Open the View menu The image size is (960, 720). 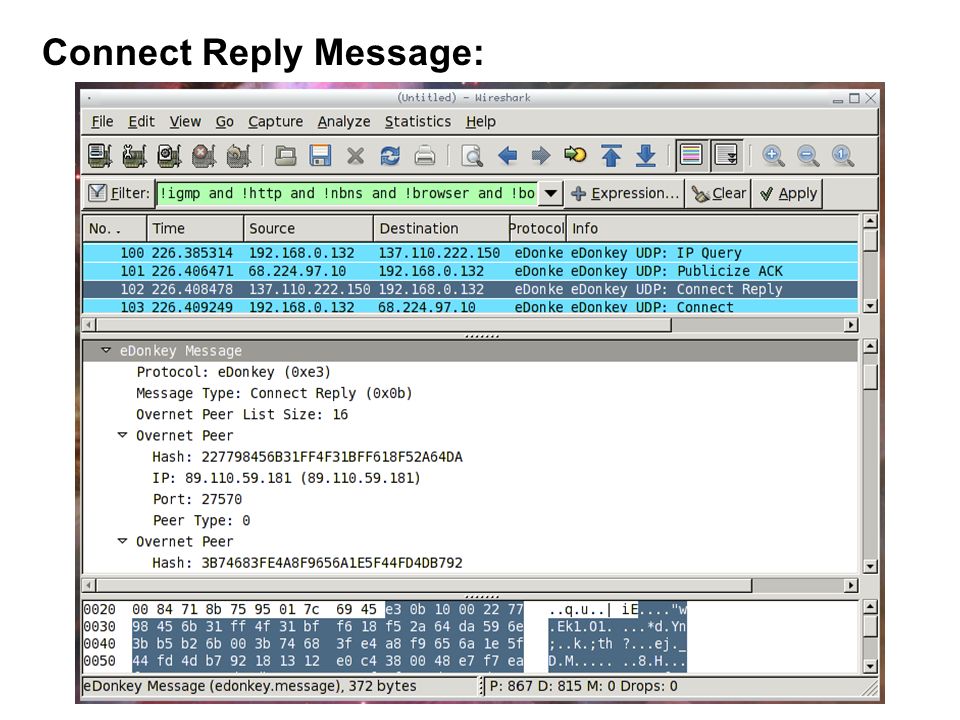[x=185, y=122]
